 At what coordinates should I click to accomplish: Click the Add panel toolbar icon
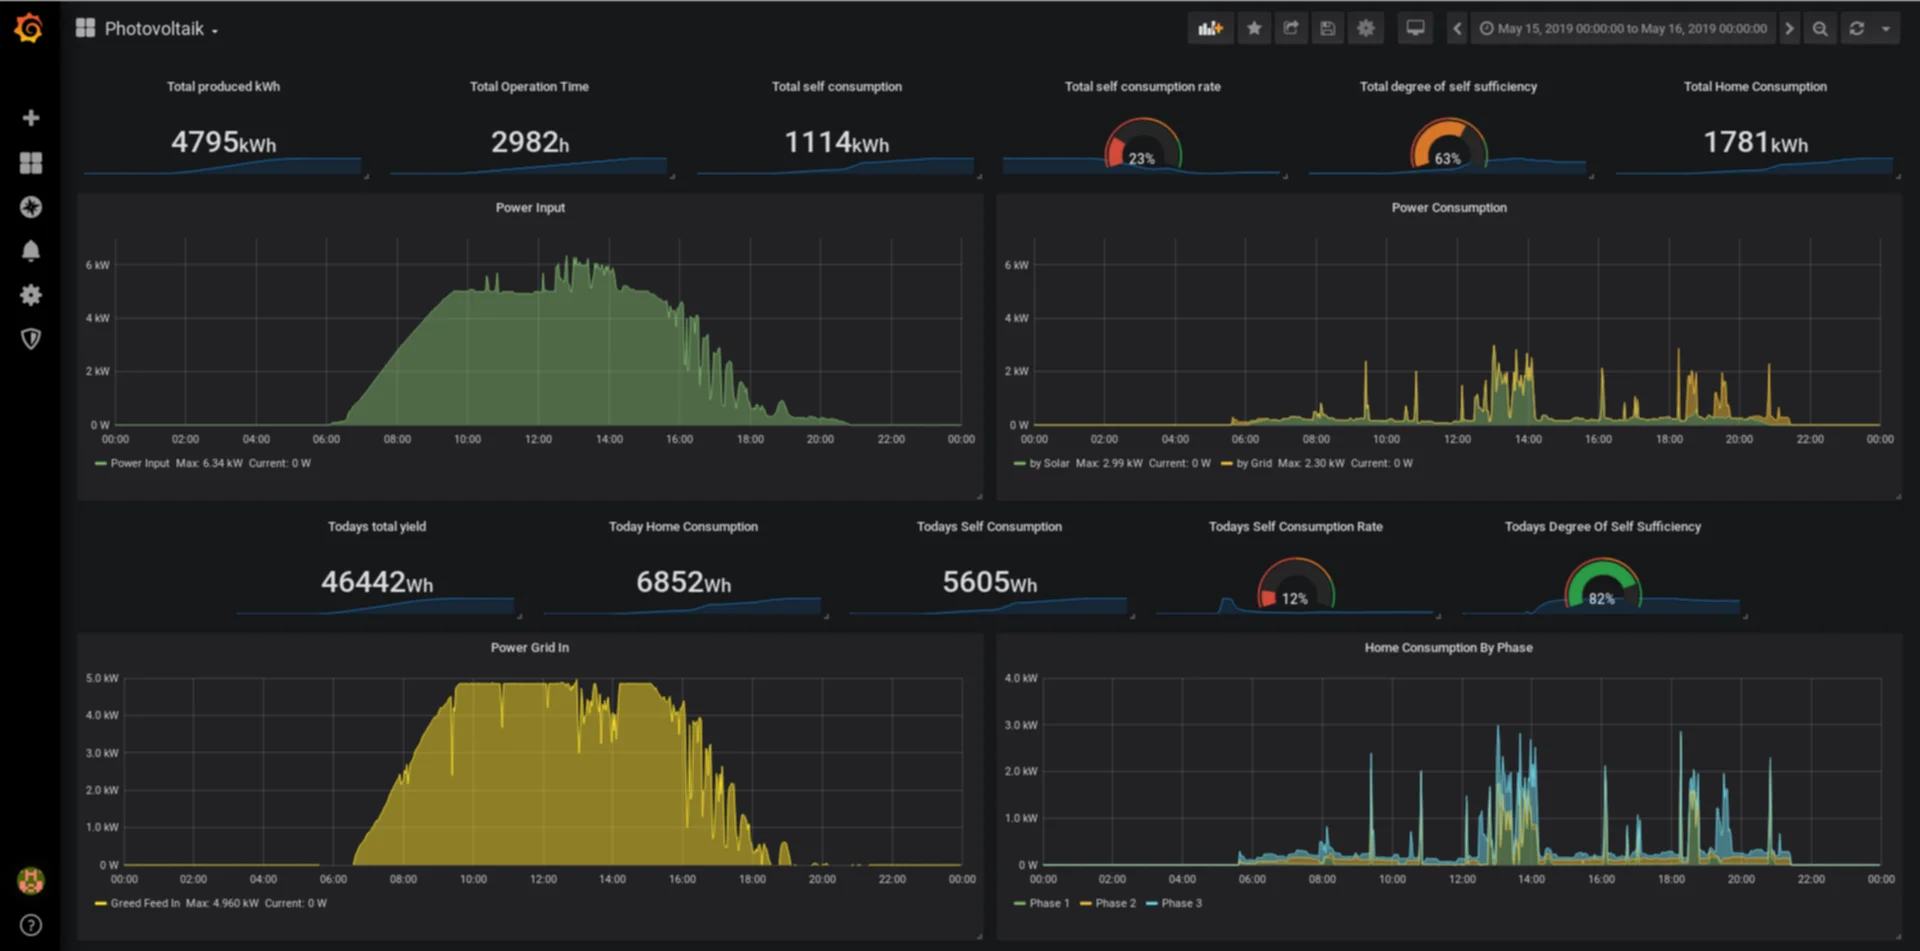[x=1210, y=28]
